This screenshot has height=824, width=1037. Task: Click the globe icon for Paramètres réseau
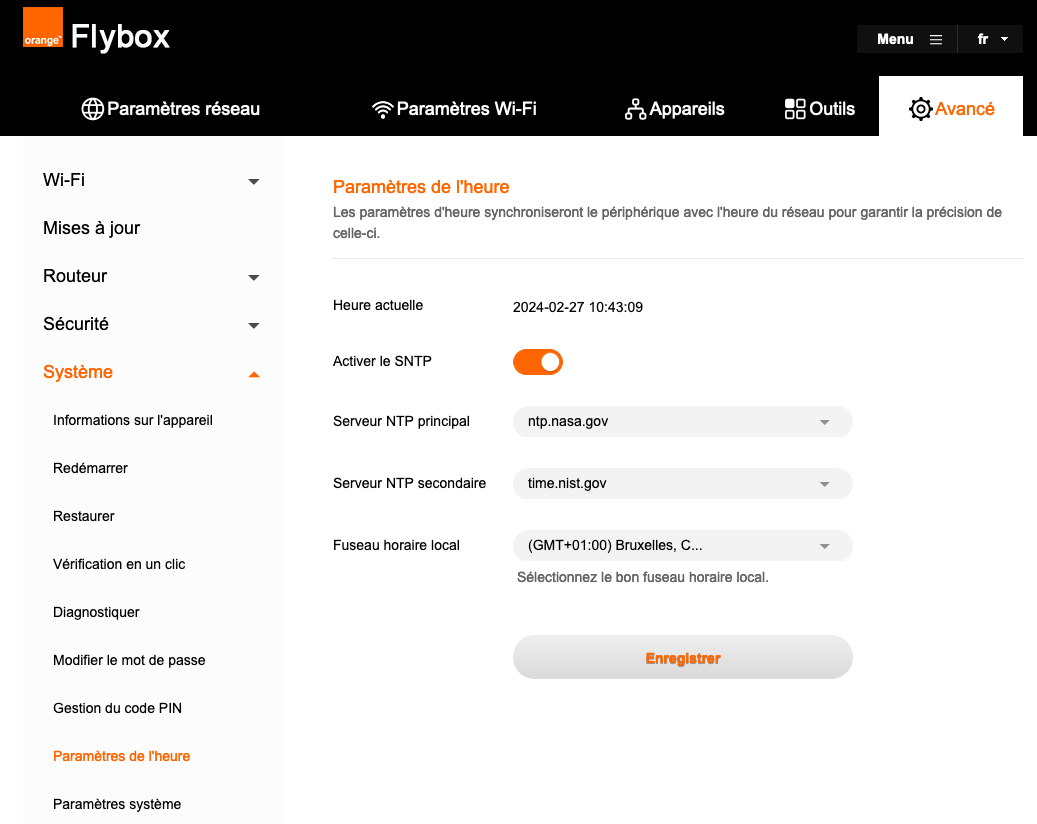[x=93, y=109]
